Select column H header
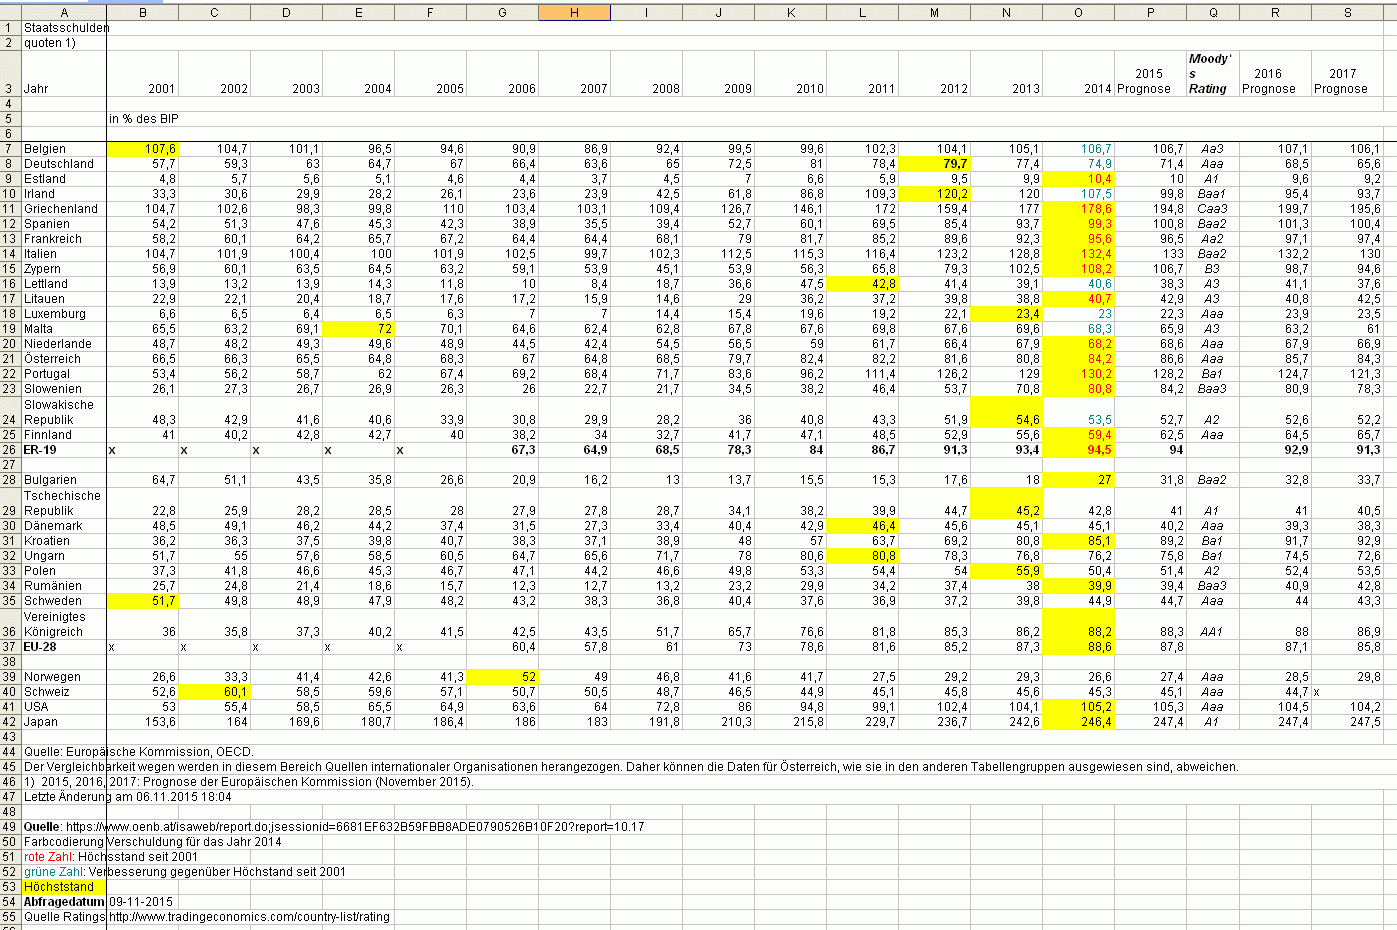This screenshot has width=1397, height=930. pyautogui.click(x=574, y=12)
